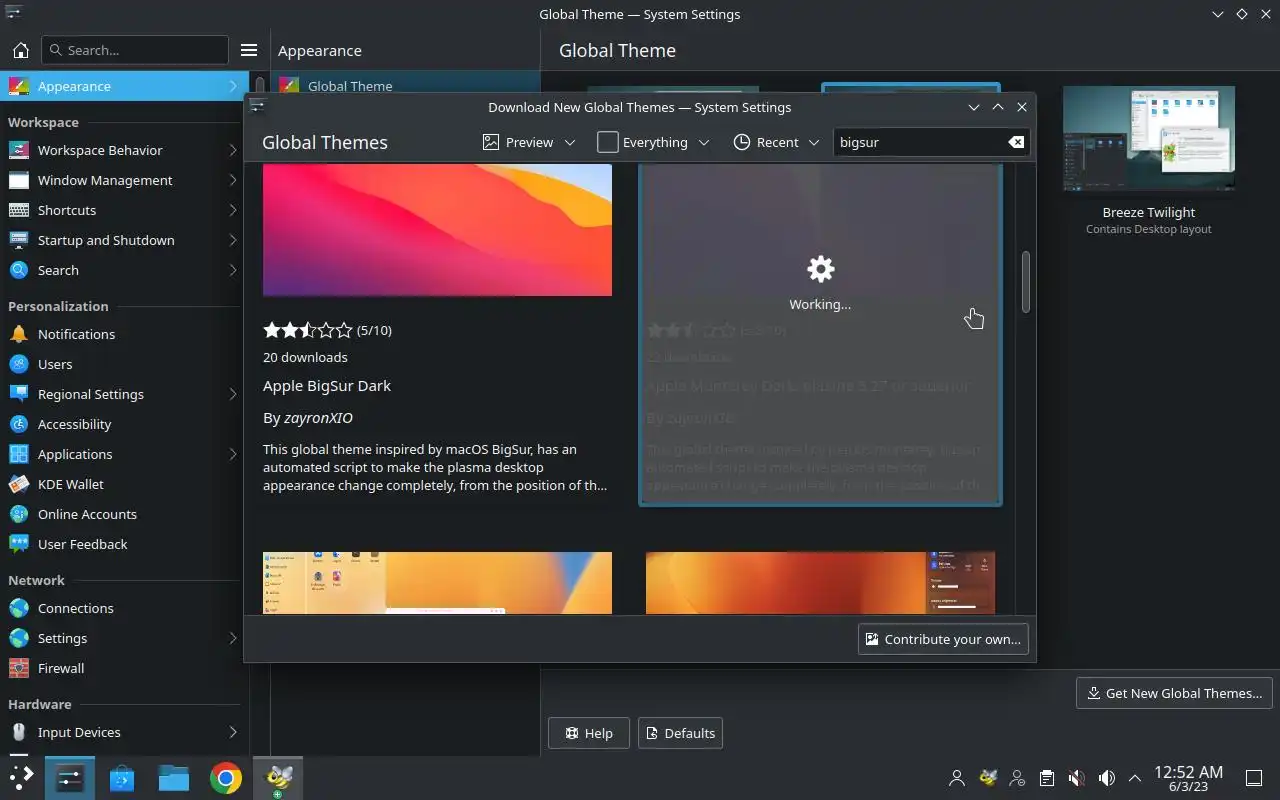This screenshot has height=800, width=1280.
Task: Click the Startup and Shutdown icon
Action: tap(19, 240)
